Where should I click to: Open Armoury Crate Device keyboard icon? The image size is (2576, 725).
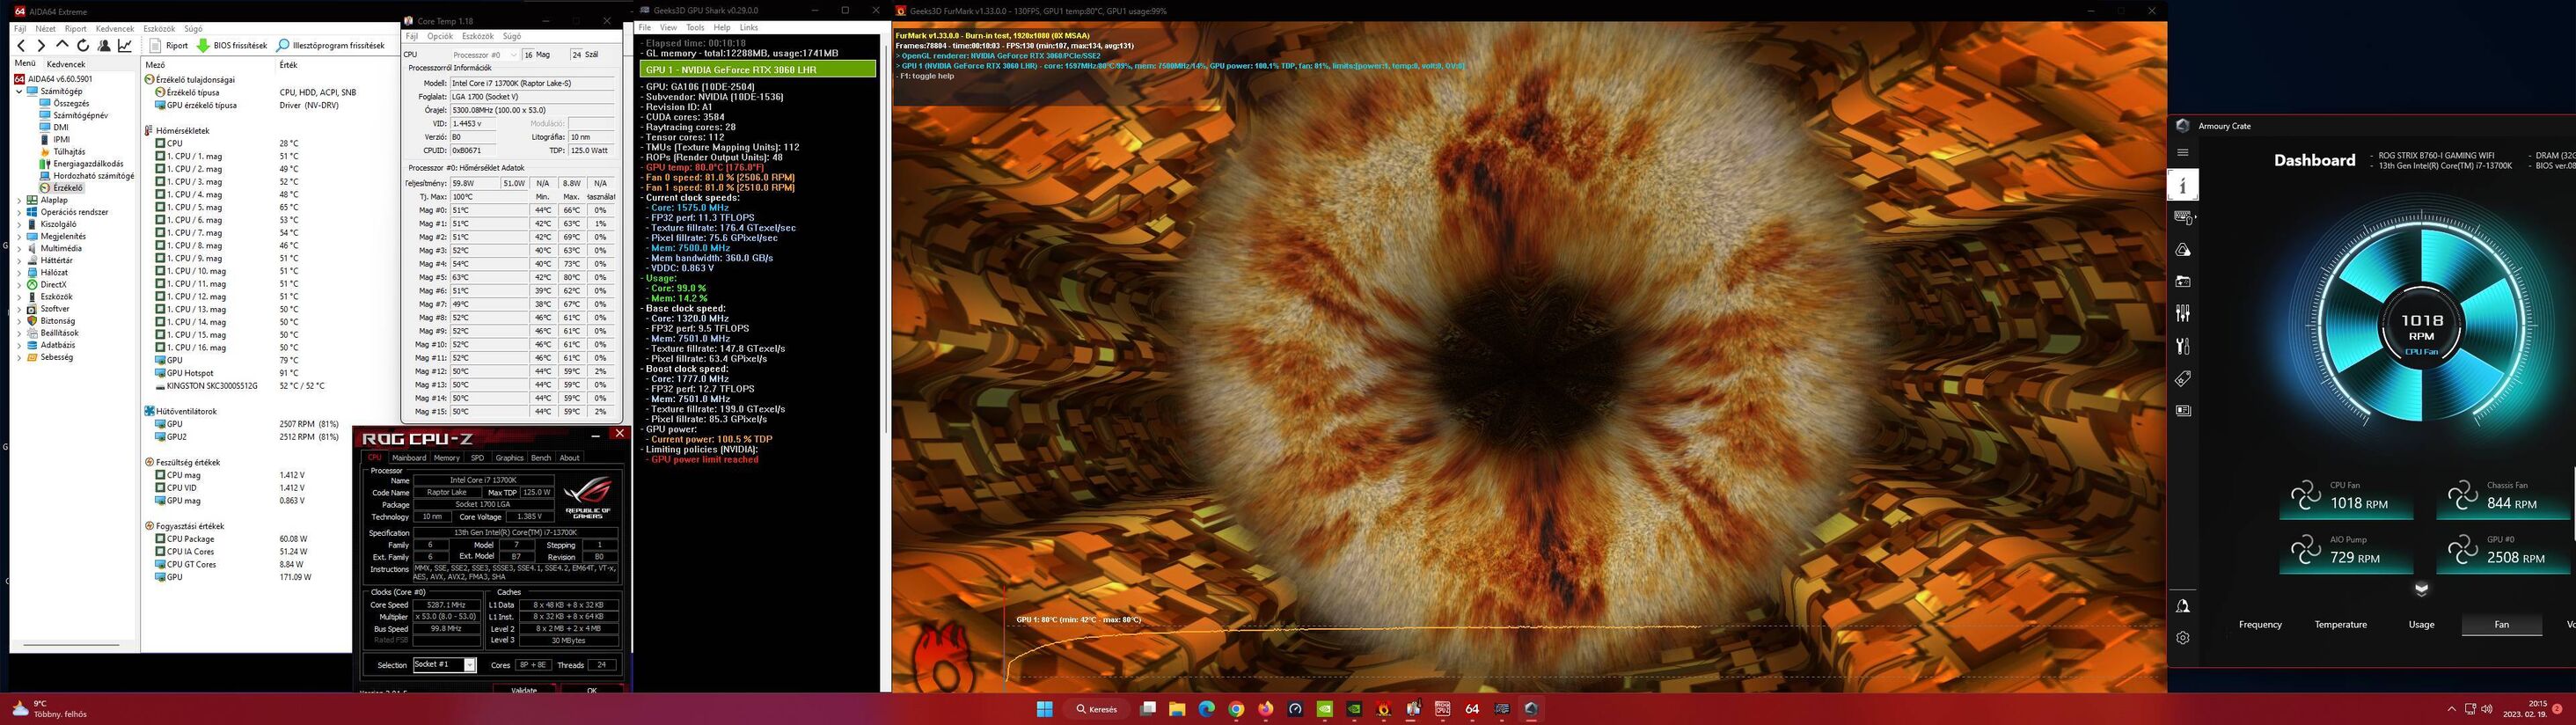coord(2183,217)
